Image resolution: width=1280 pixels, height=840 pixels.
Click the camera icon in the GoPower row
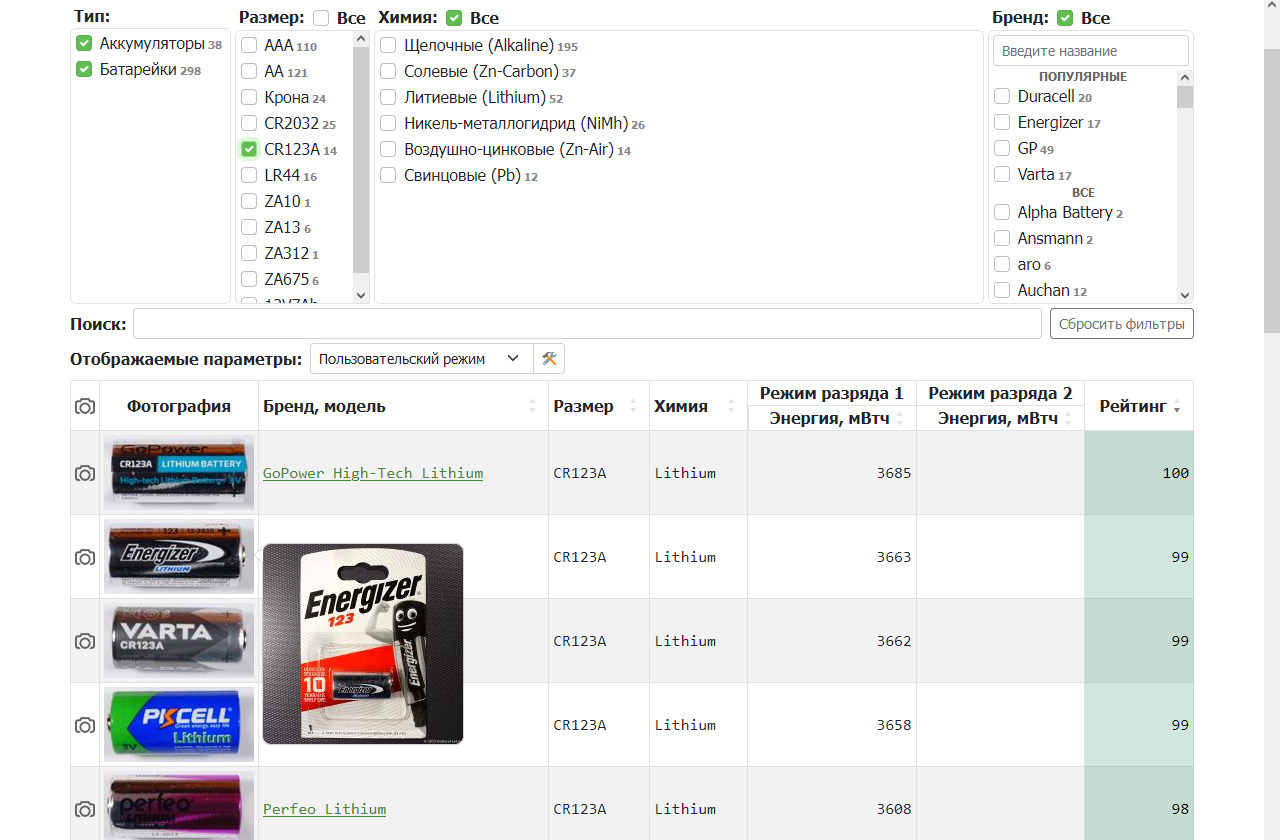click(85, 473)
